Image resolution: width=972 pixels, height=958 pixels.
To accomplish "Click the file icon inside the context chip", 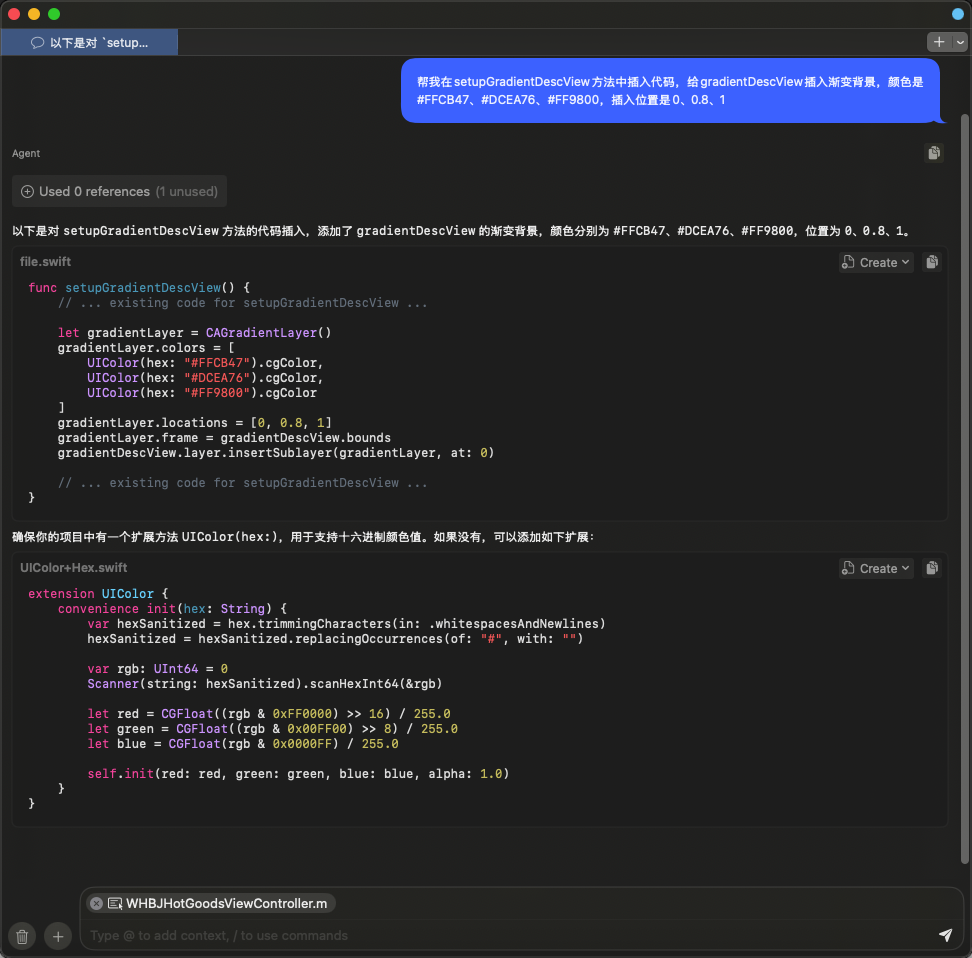I will click(x=115, y=903).
